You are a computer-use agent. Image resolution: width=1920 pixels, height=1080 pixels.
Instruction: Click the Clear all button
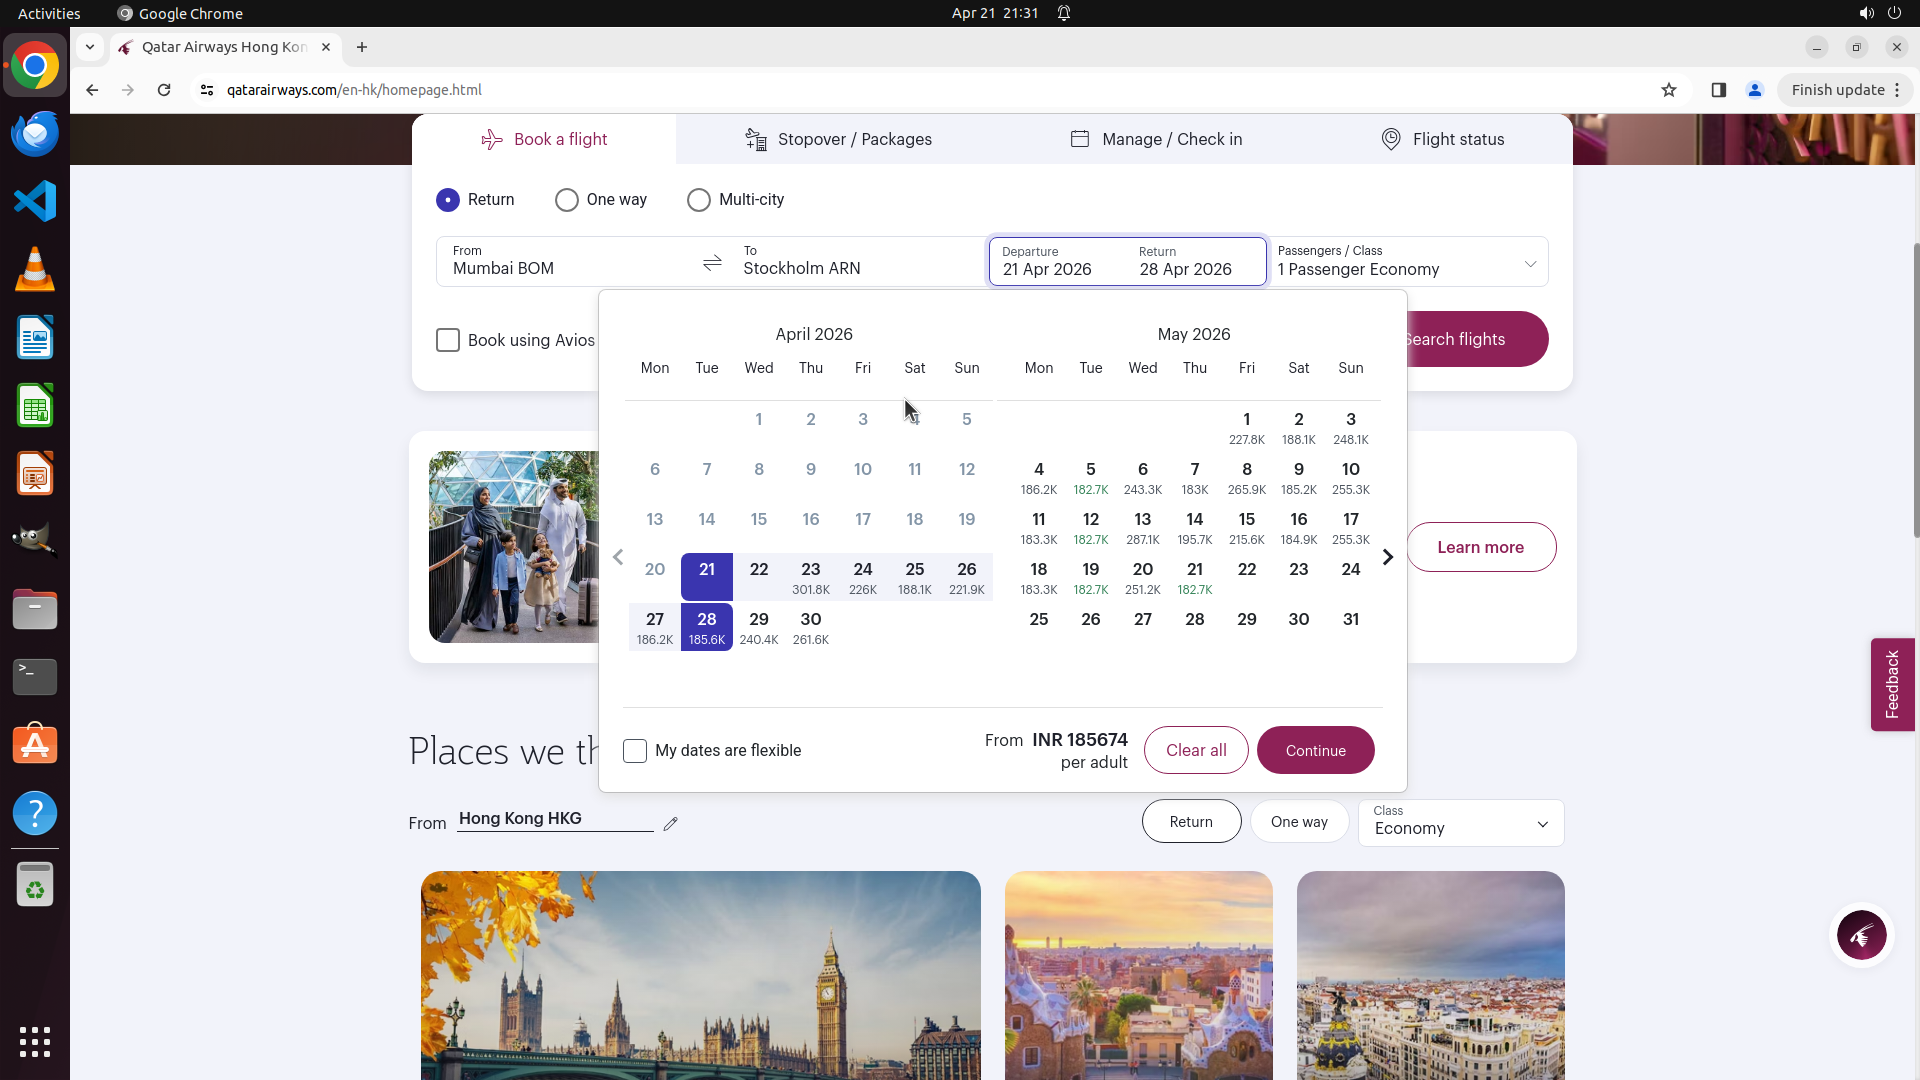pyautogui.click(x=1196, y=751)
